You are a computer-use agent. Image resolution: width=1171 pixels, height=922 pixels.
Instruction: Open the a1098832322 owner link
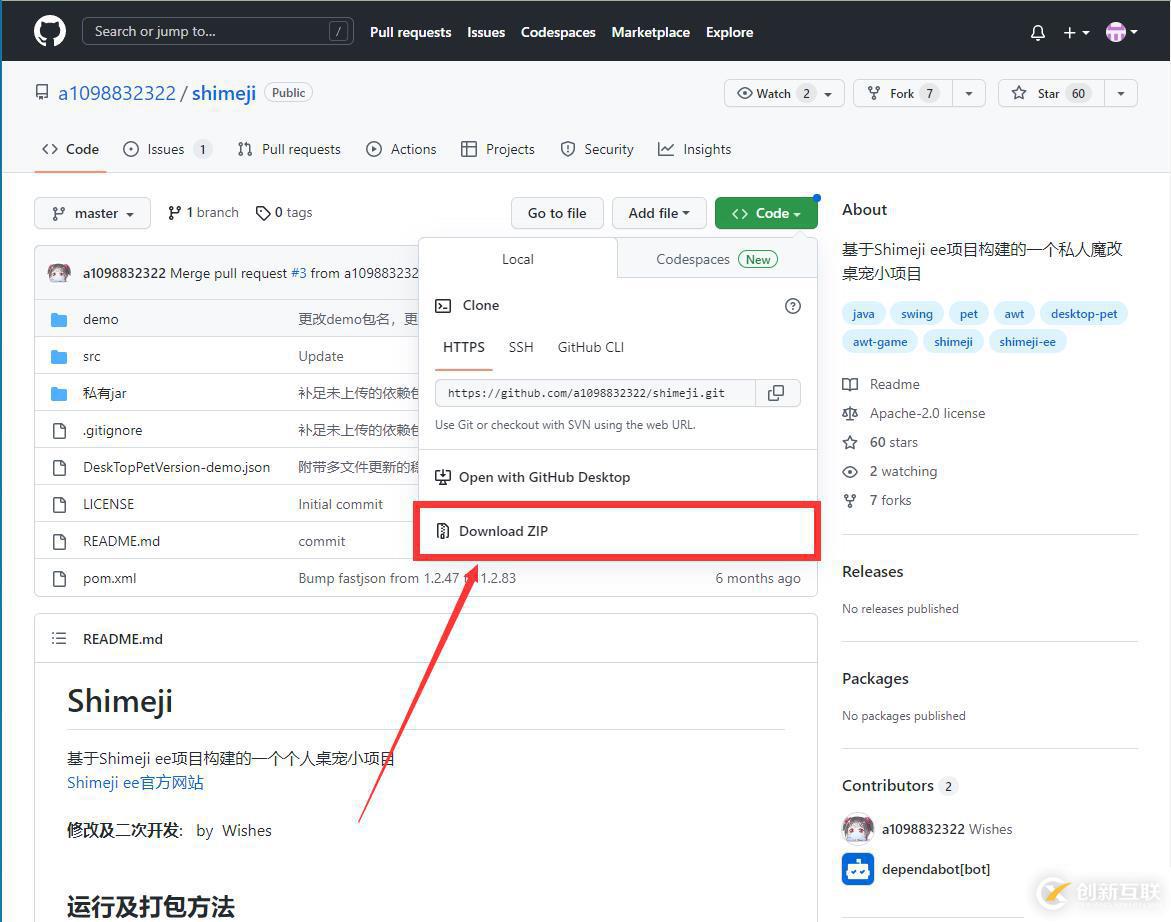click(117, 93)
